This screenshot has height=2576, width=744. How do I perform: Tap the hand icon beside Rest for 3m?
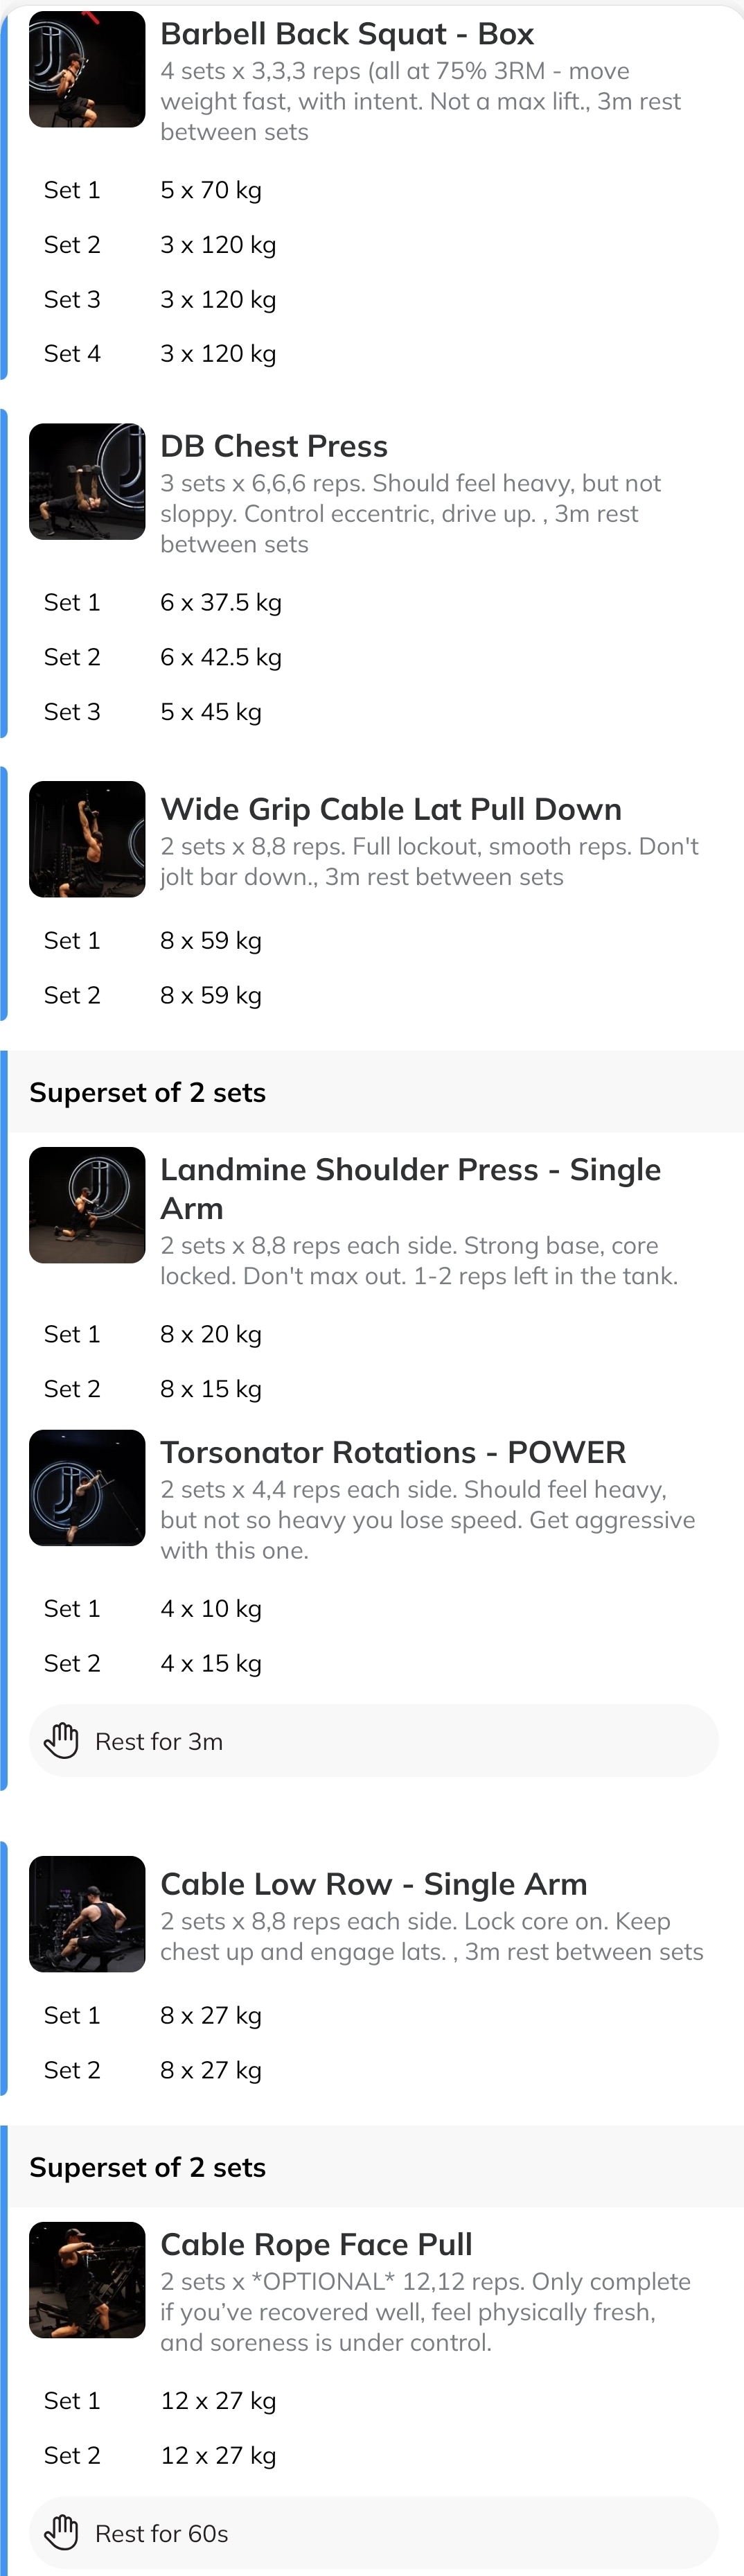[62, 1740]
